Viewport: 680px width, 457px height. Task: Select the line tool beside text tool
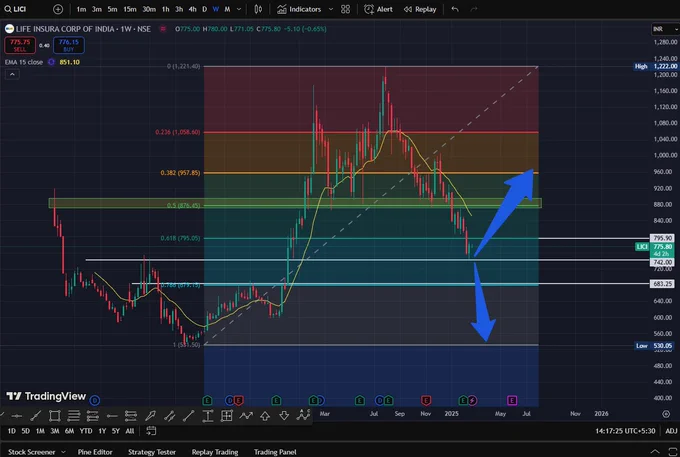tap(189, 416)
